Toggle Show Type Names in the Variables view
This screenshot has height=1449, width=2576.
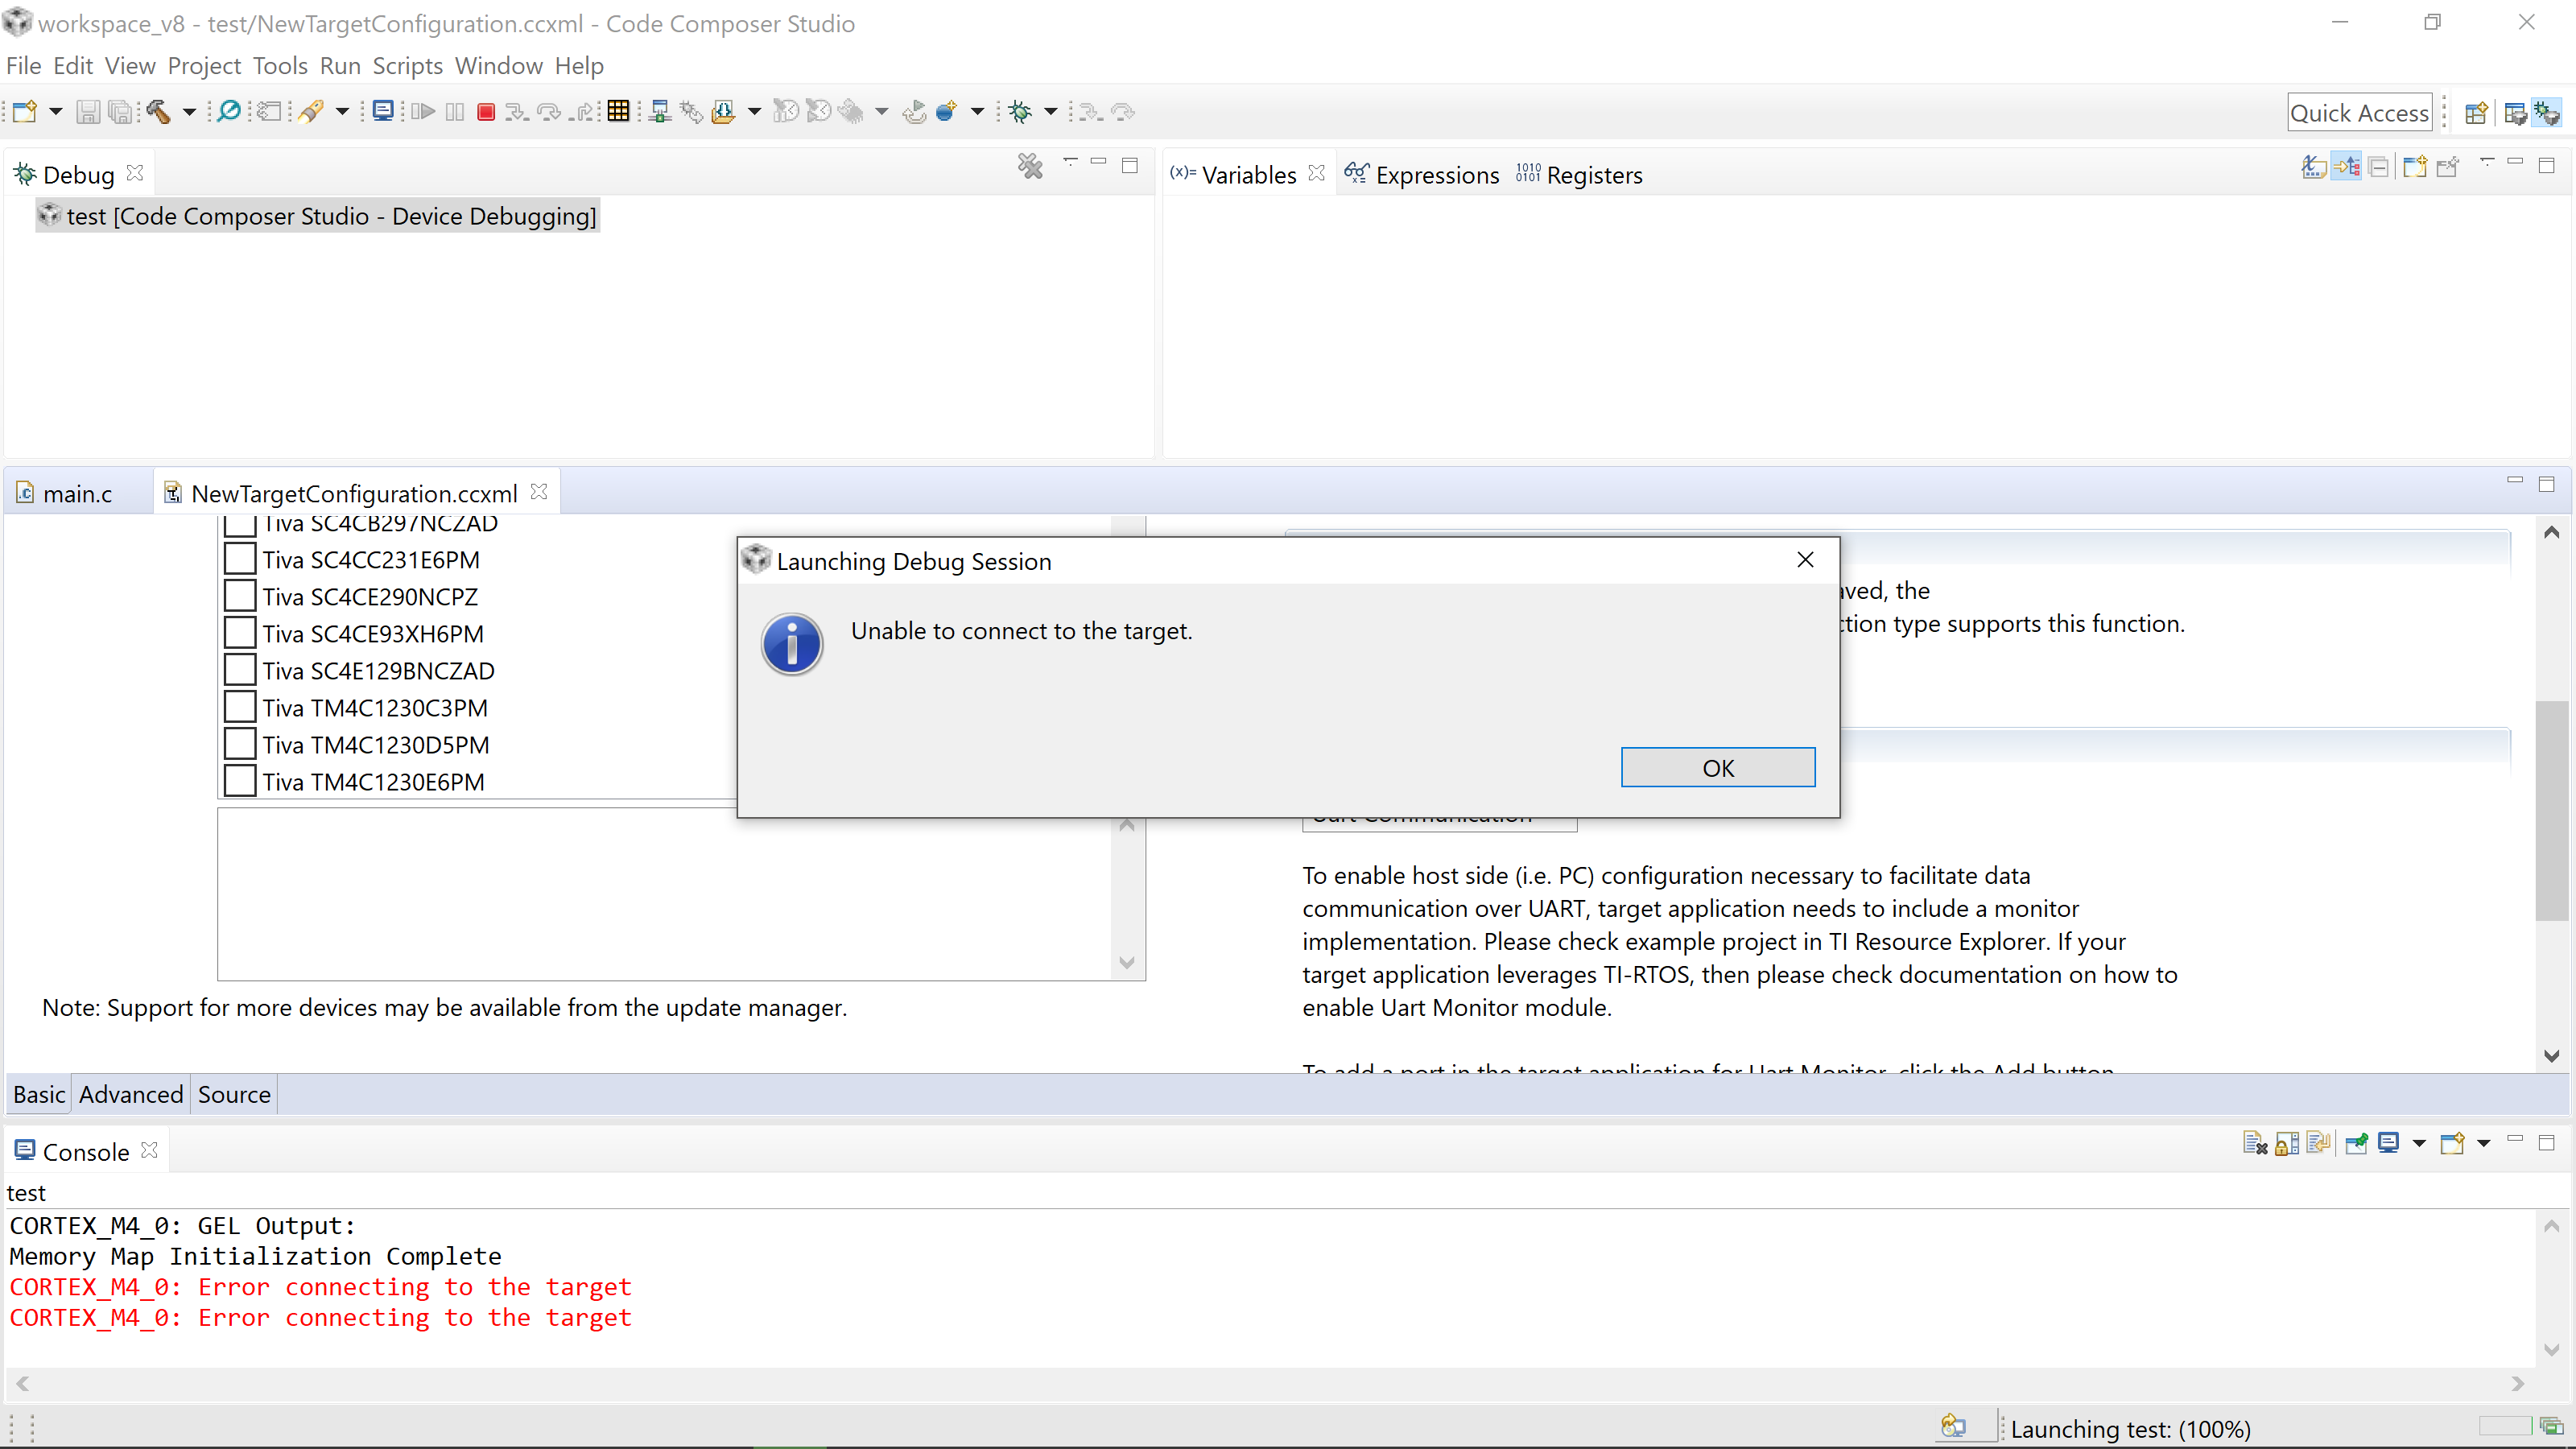2314,166
